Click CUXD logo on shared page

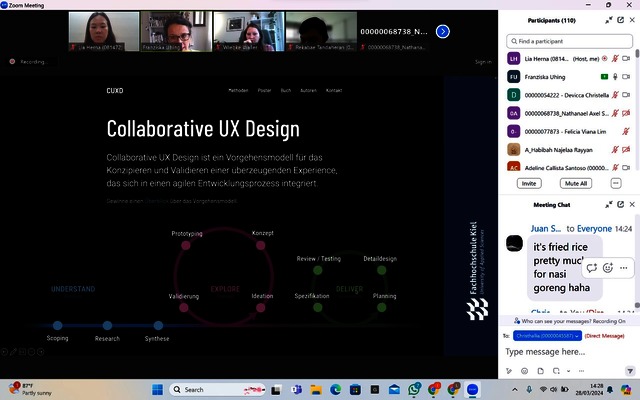(x=115, y=91)
